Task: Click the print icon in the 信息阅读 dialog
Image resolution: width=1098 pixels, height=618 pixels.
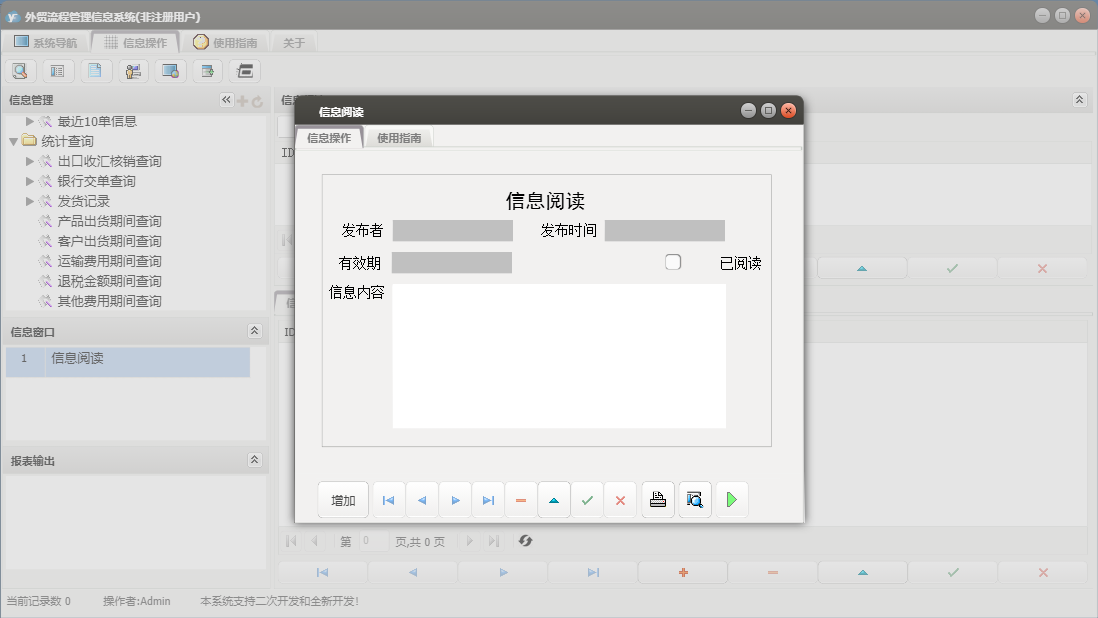Action: point(657,499)
